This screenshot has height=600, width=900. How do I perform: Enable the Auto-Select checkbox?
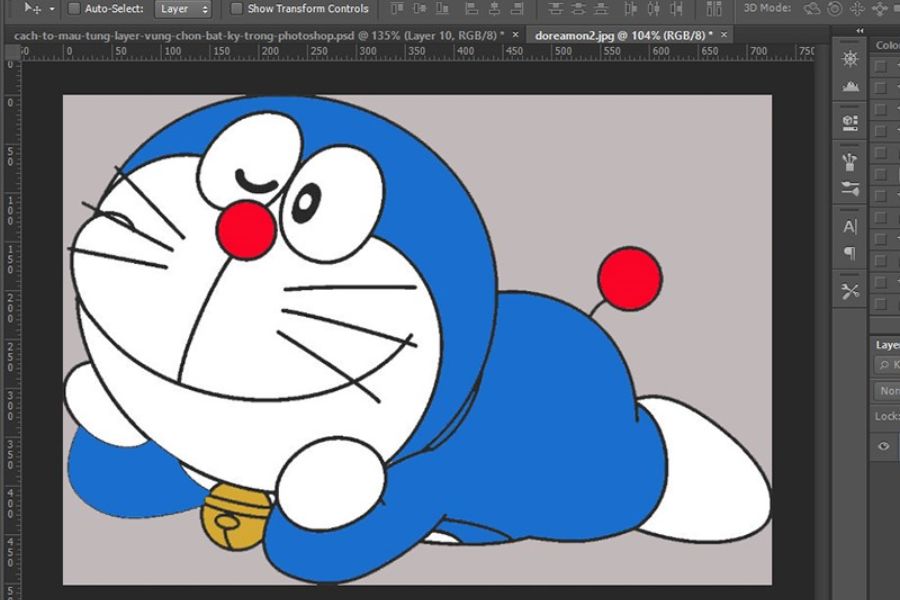tap(74, 9)
